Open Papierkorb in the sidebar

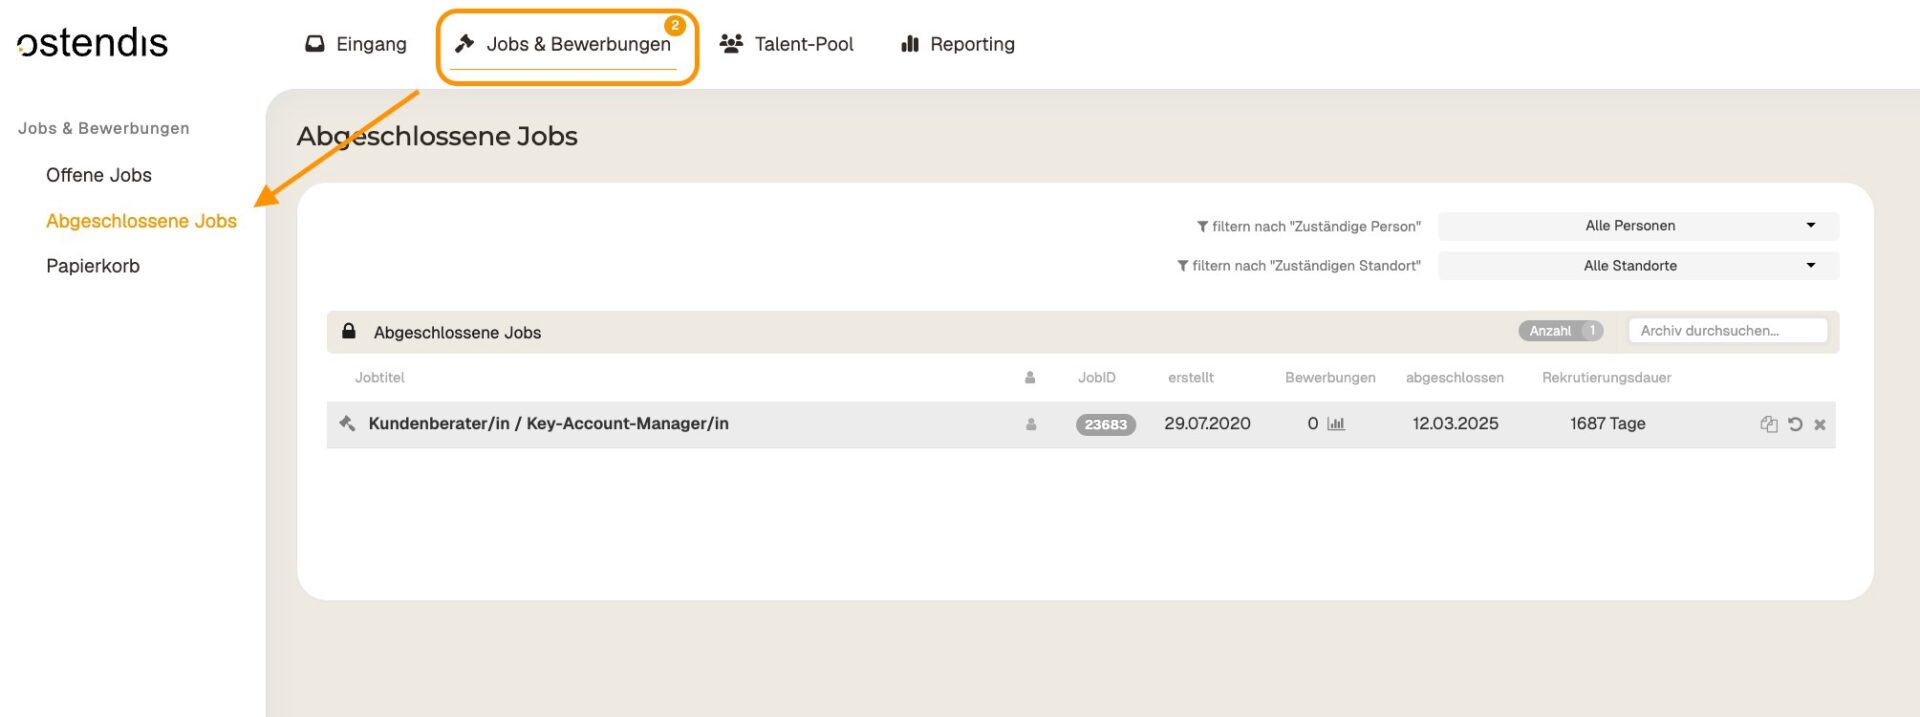pos(93,266)
